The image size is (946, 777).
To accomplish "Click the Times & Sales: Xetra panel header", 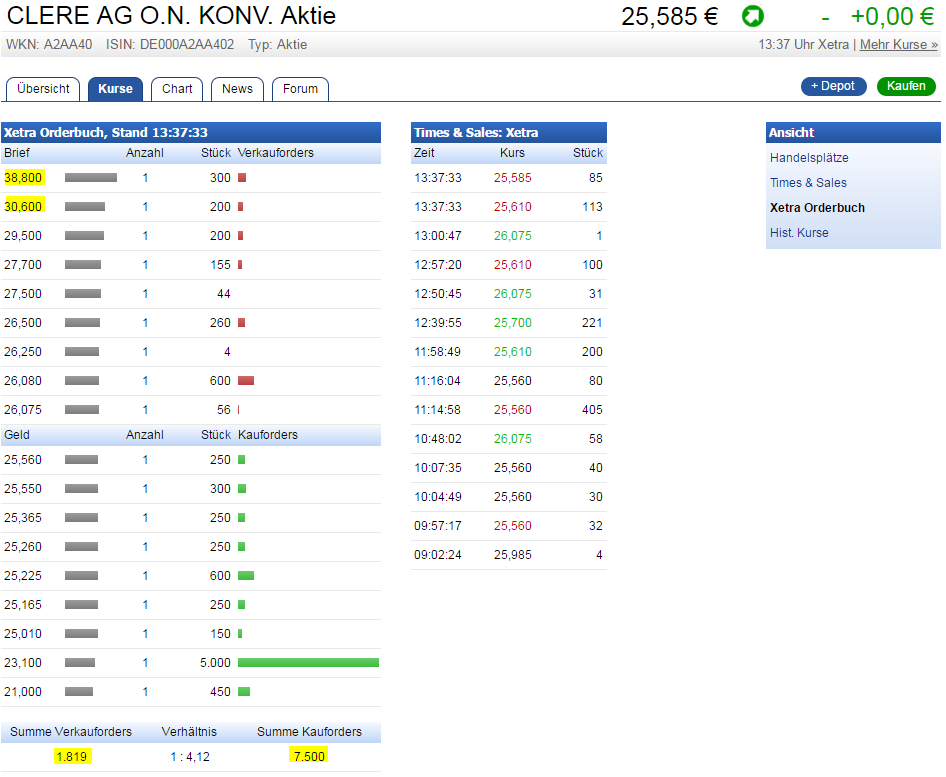I will [x=509, y=132].
